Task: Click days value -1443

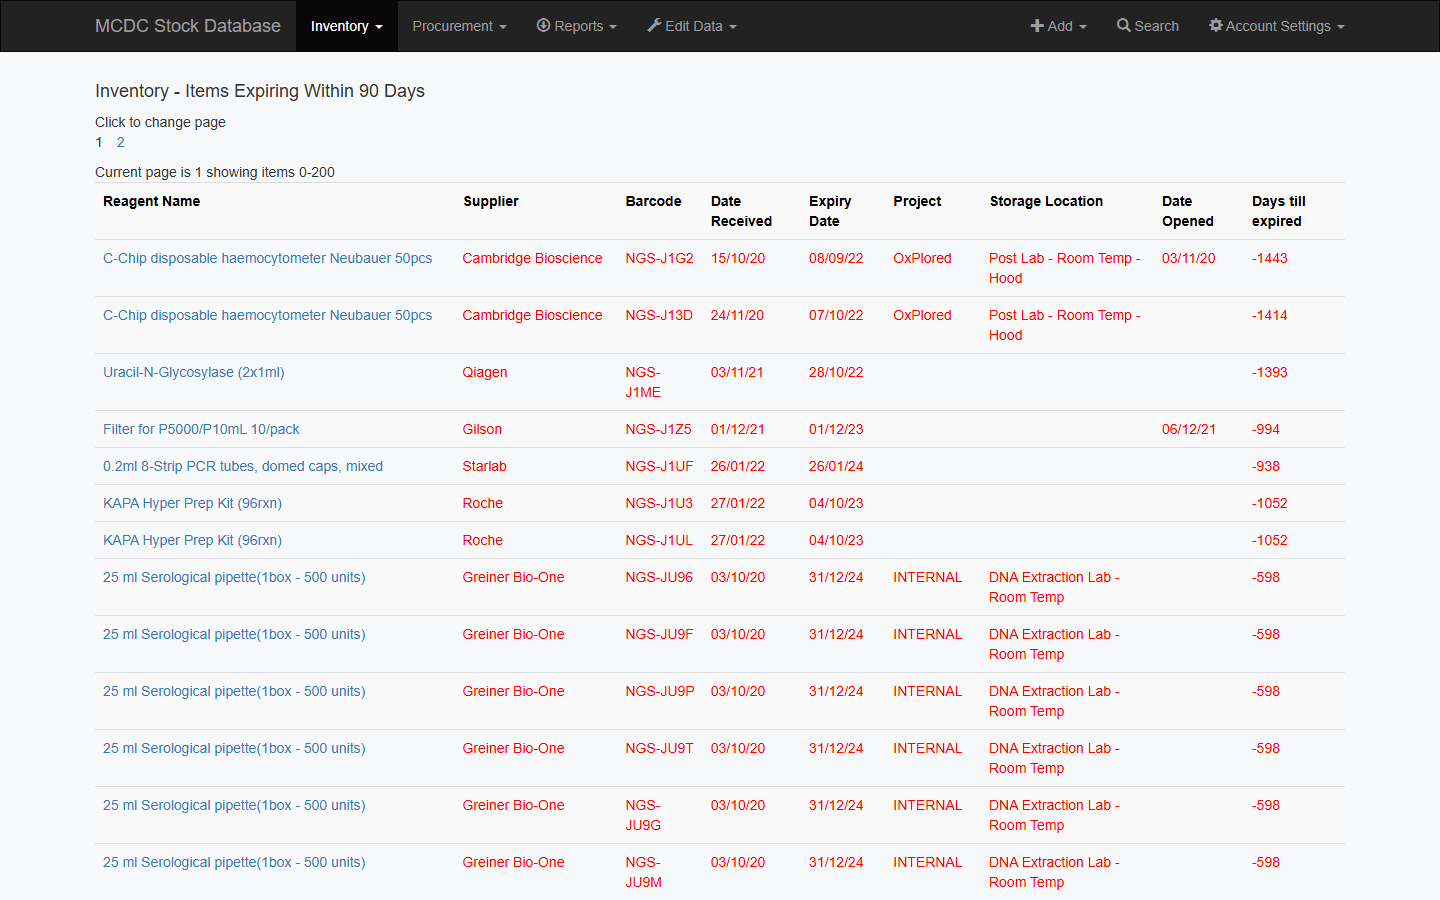Action: pos(1270,258)
